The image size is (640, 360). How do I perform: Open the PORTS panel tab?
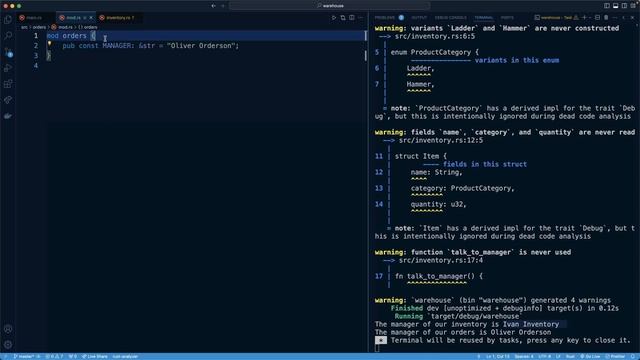point(507,18)
